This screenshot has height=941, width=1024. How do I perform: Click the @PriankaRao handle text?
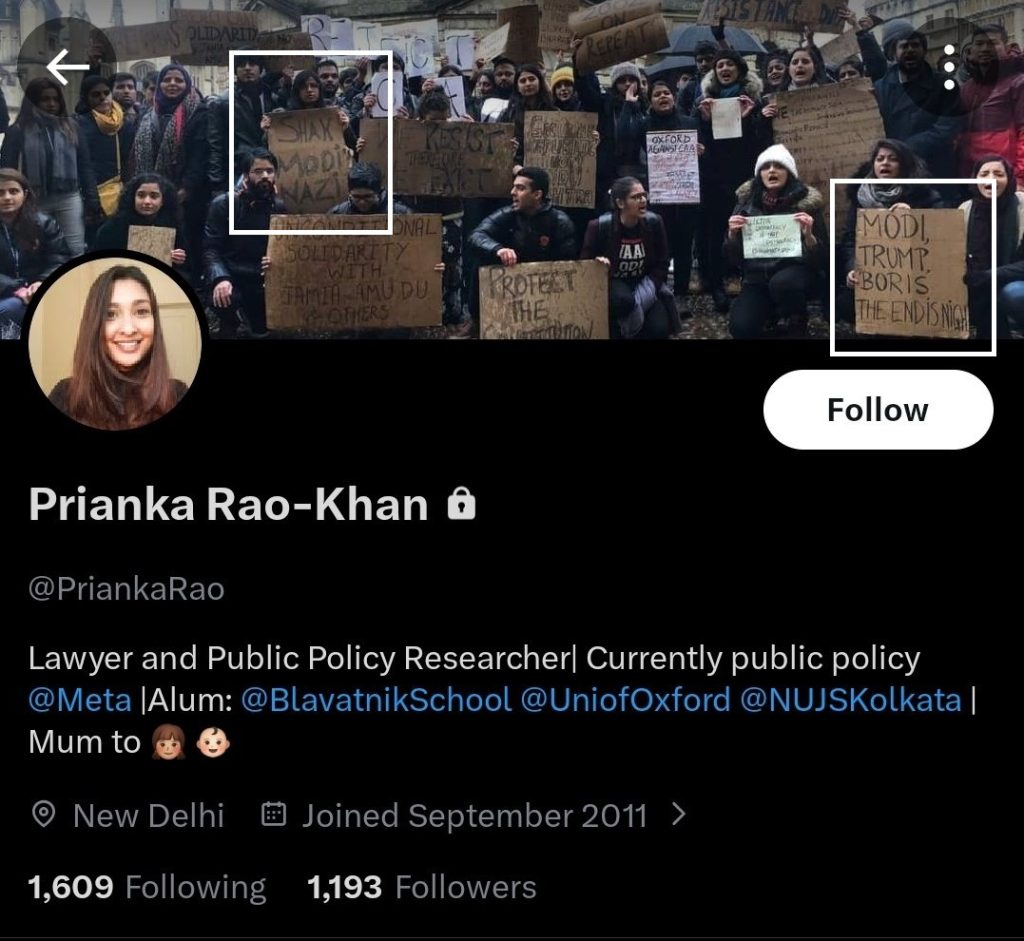[127, 589]
